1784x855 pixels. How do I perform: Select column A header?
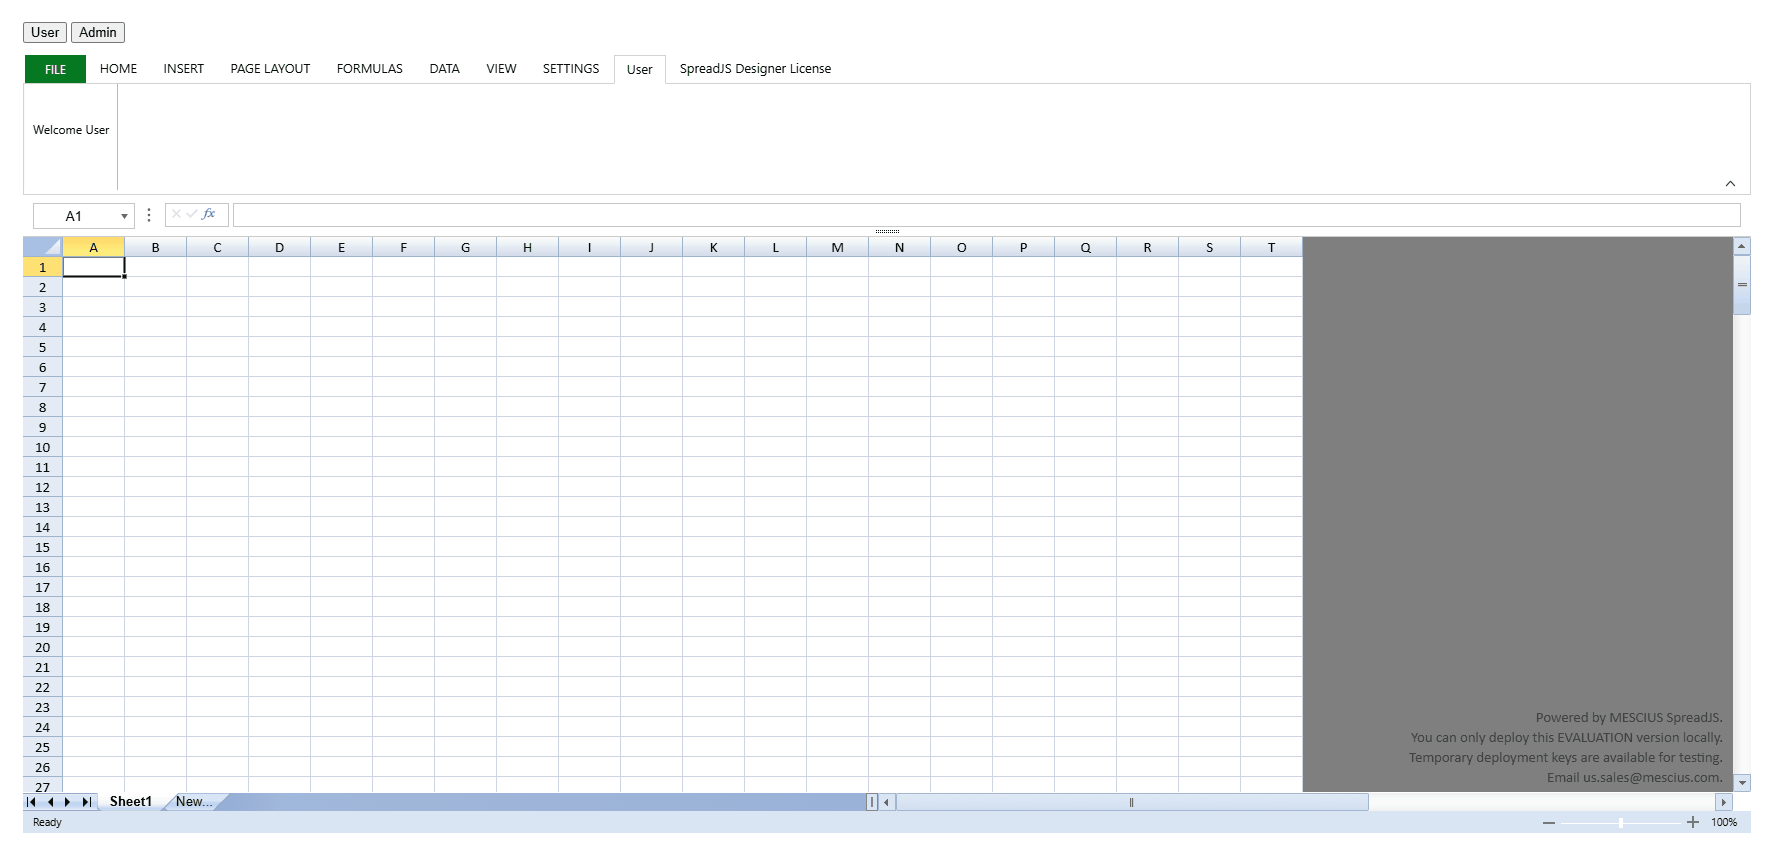point(93,247)
